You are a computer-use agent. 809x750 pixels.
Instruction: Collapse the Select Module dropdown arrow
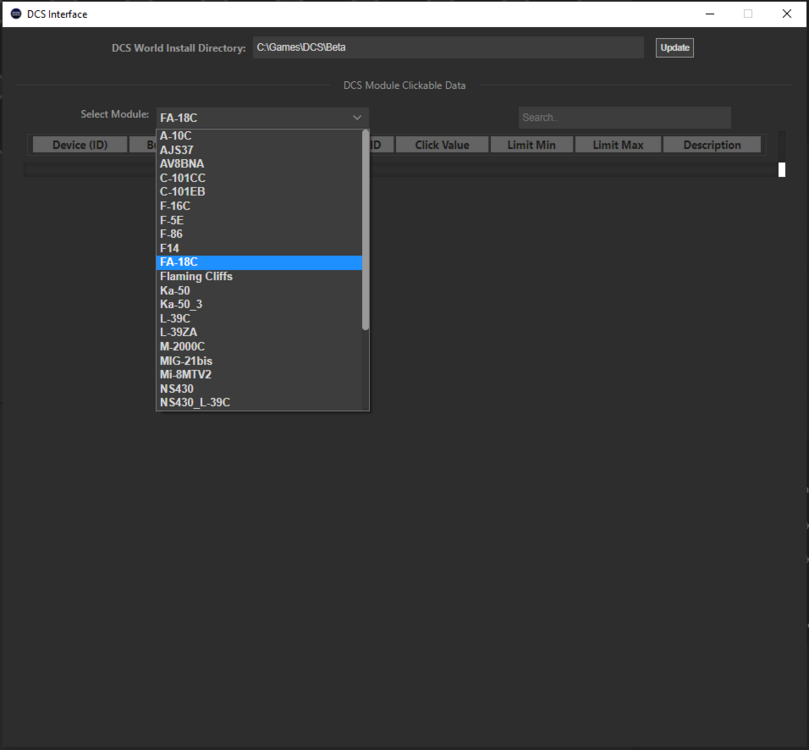coord(357,118)
